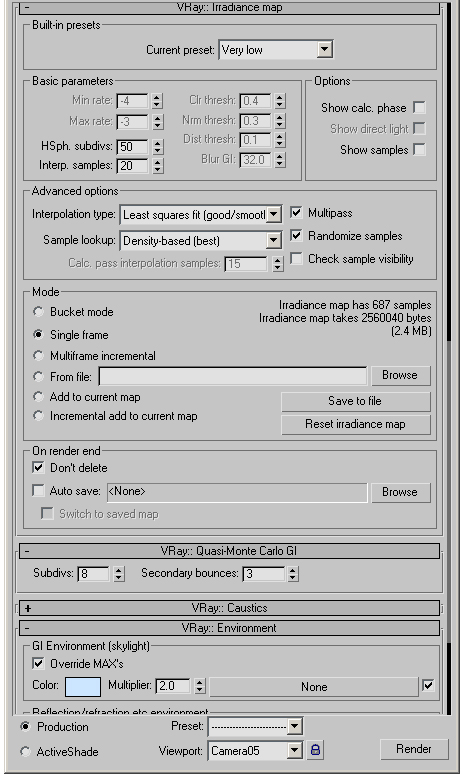Image resolution: width=462 pixels, height=775 pixels.
Task: Click the Auto save path field
Action: click(x=237, y=492)
